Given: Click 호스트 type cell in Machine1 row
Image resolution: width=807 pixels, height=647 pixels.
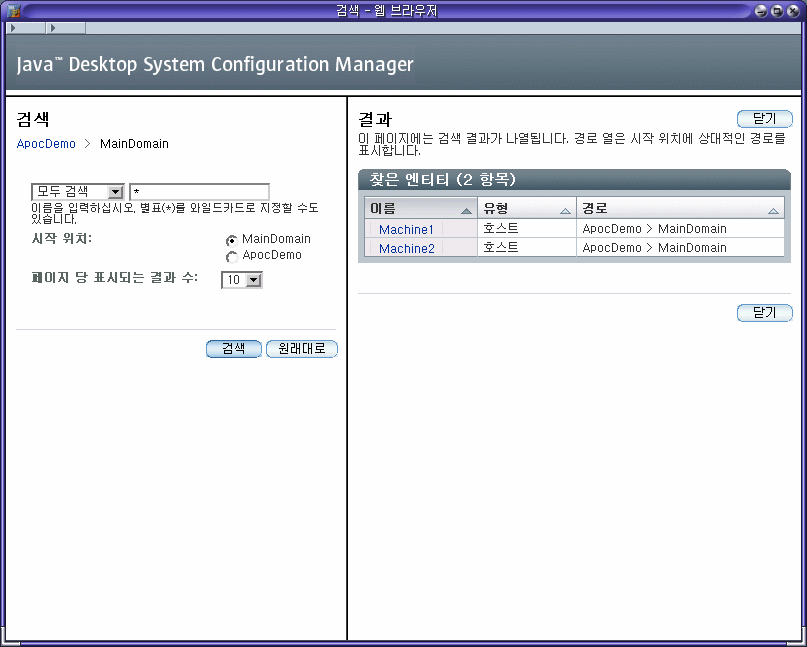Looking at the screenshot, I should click(527, 229).
